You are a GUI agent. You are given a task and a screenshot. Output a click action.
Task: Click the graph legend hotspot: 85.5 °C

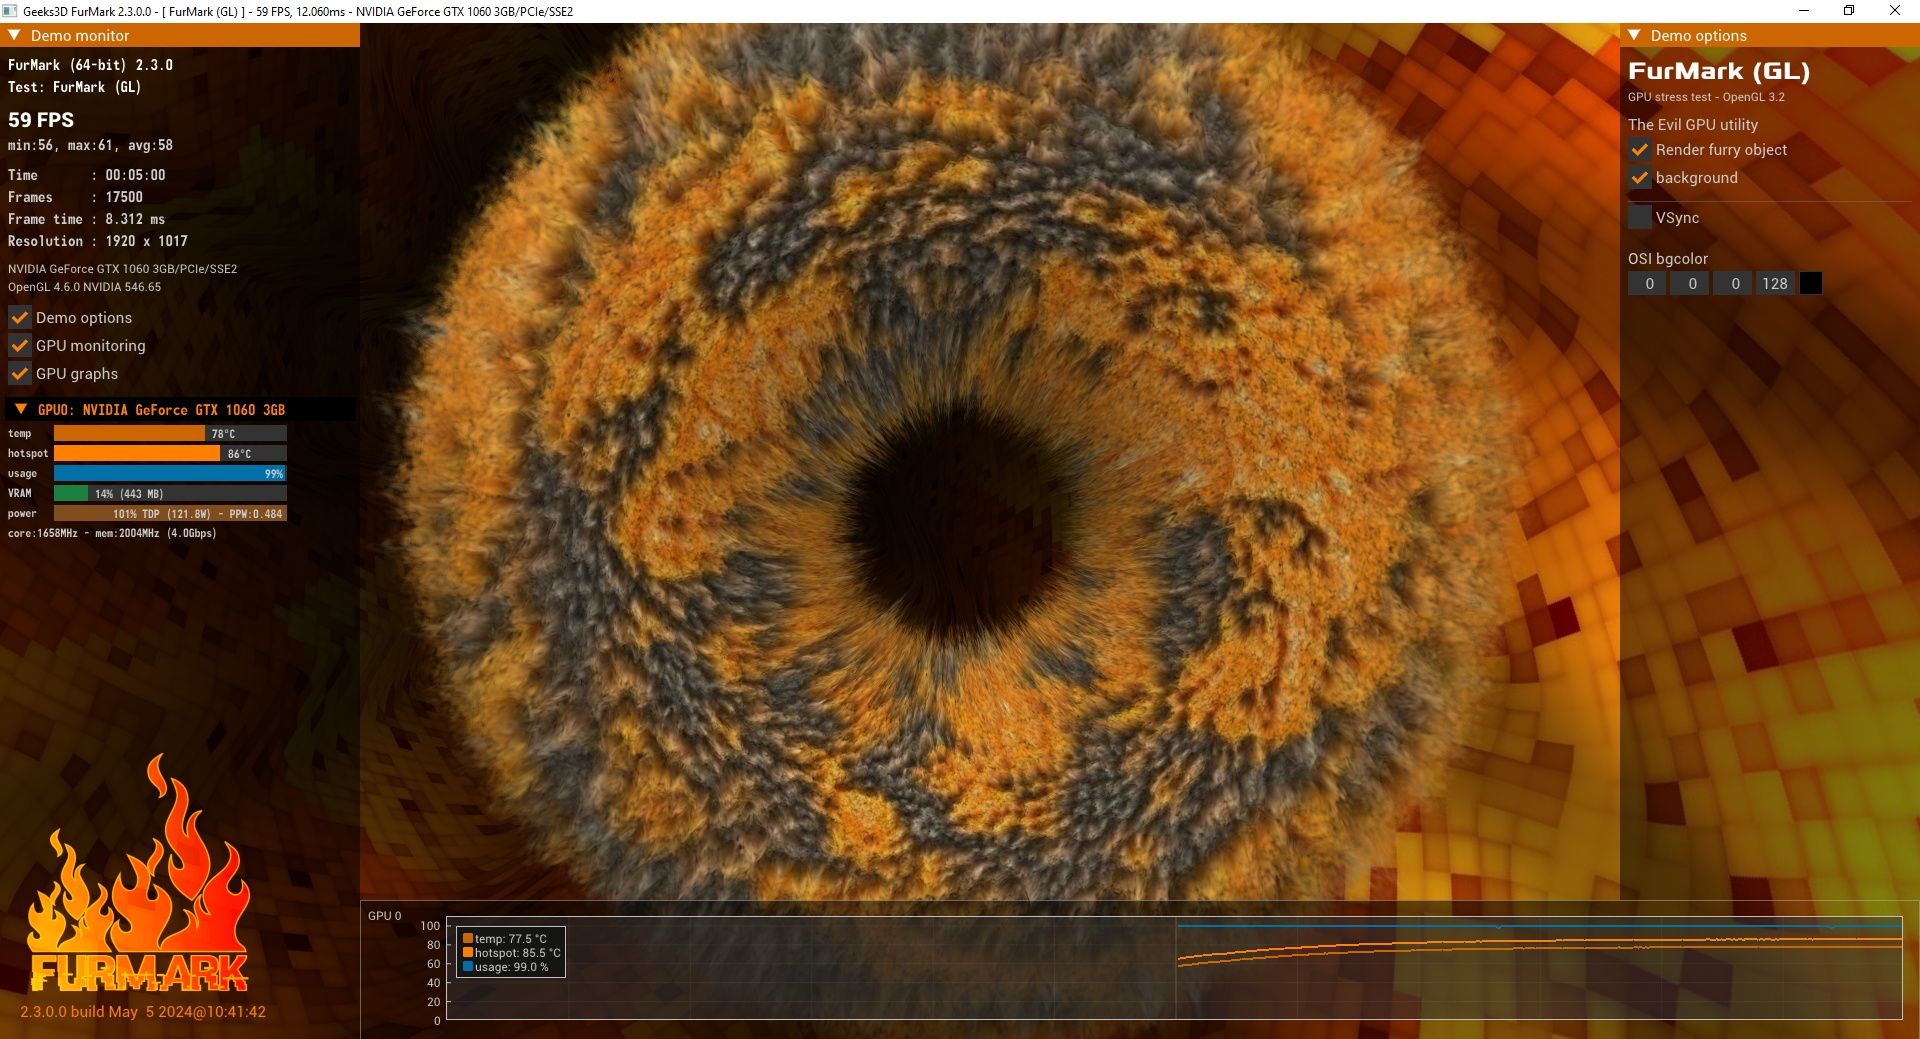coord(511,953)
